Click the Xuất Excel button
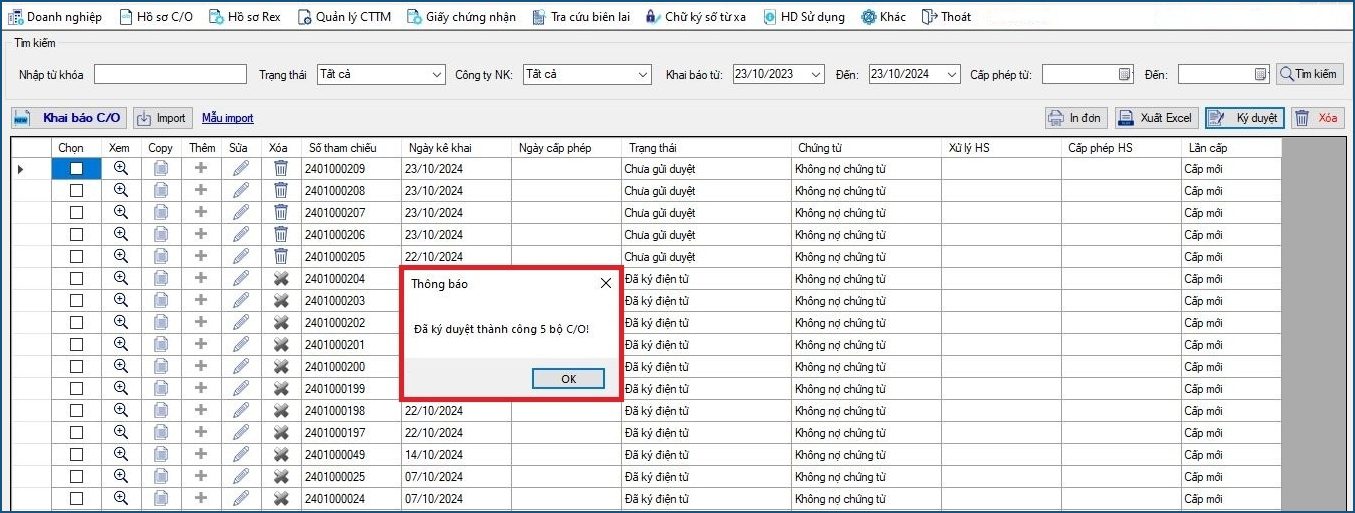Screen dimensions: 1355x513 pos(1156,118)
